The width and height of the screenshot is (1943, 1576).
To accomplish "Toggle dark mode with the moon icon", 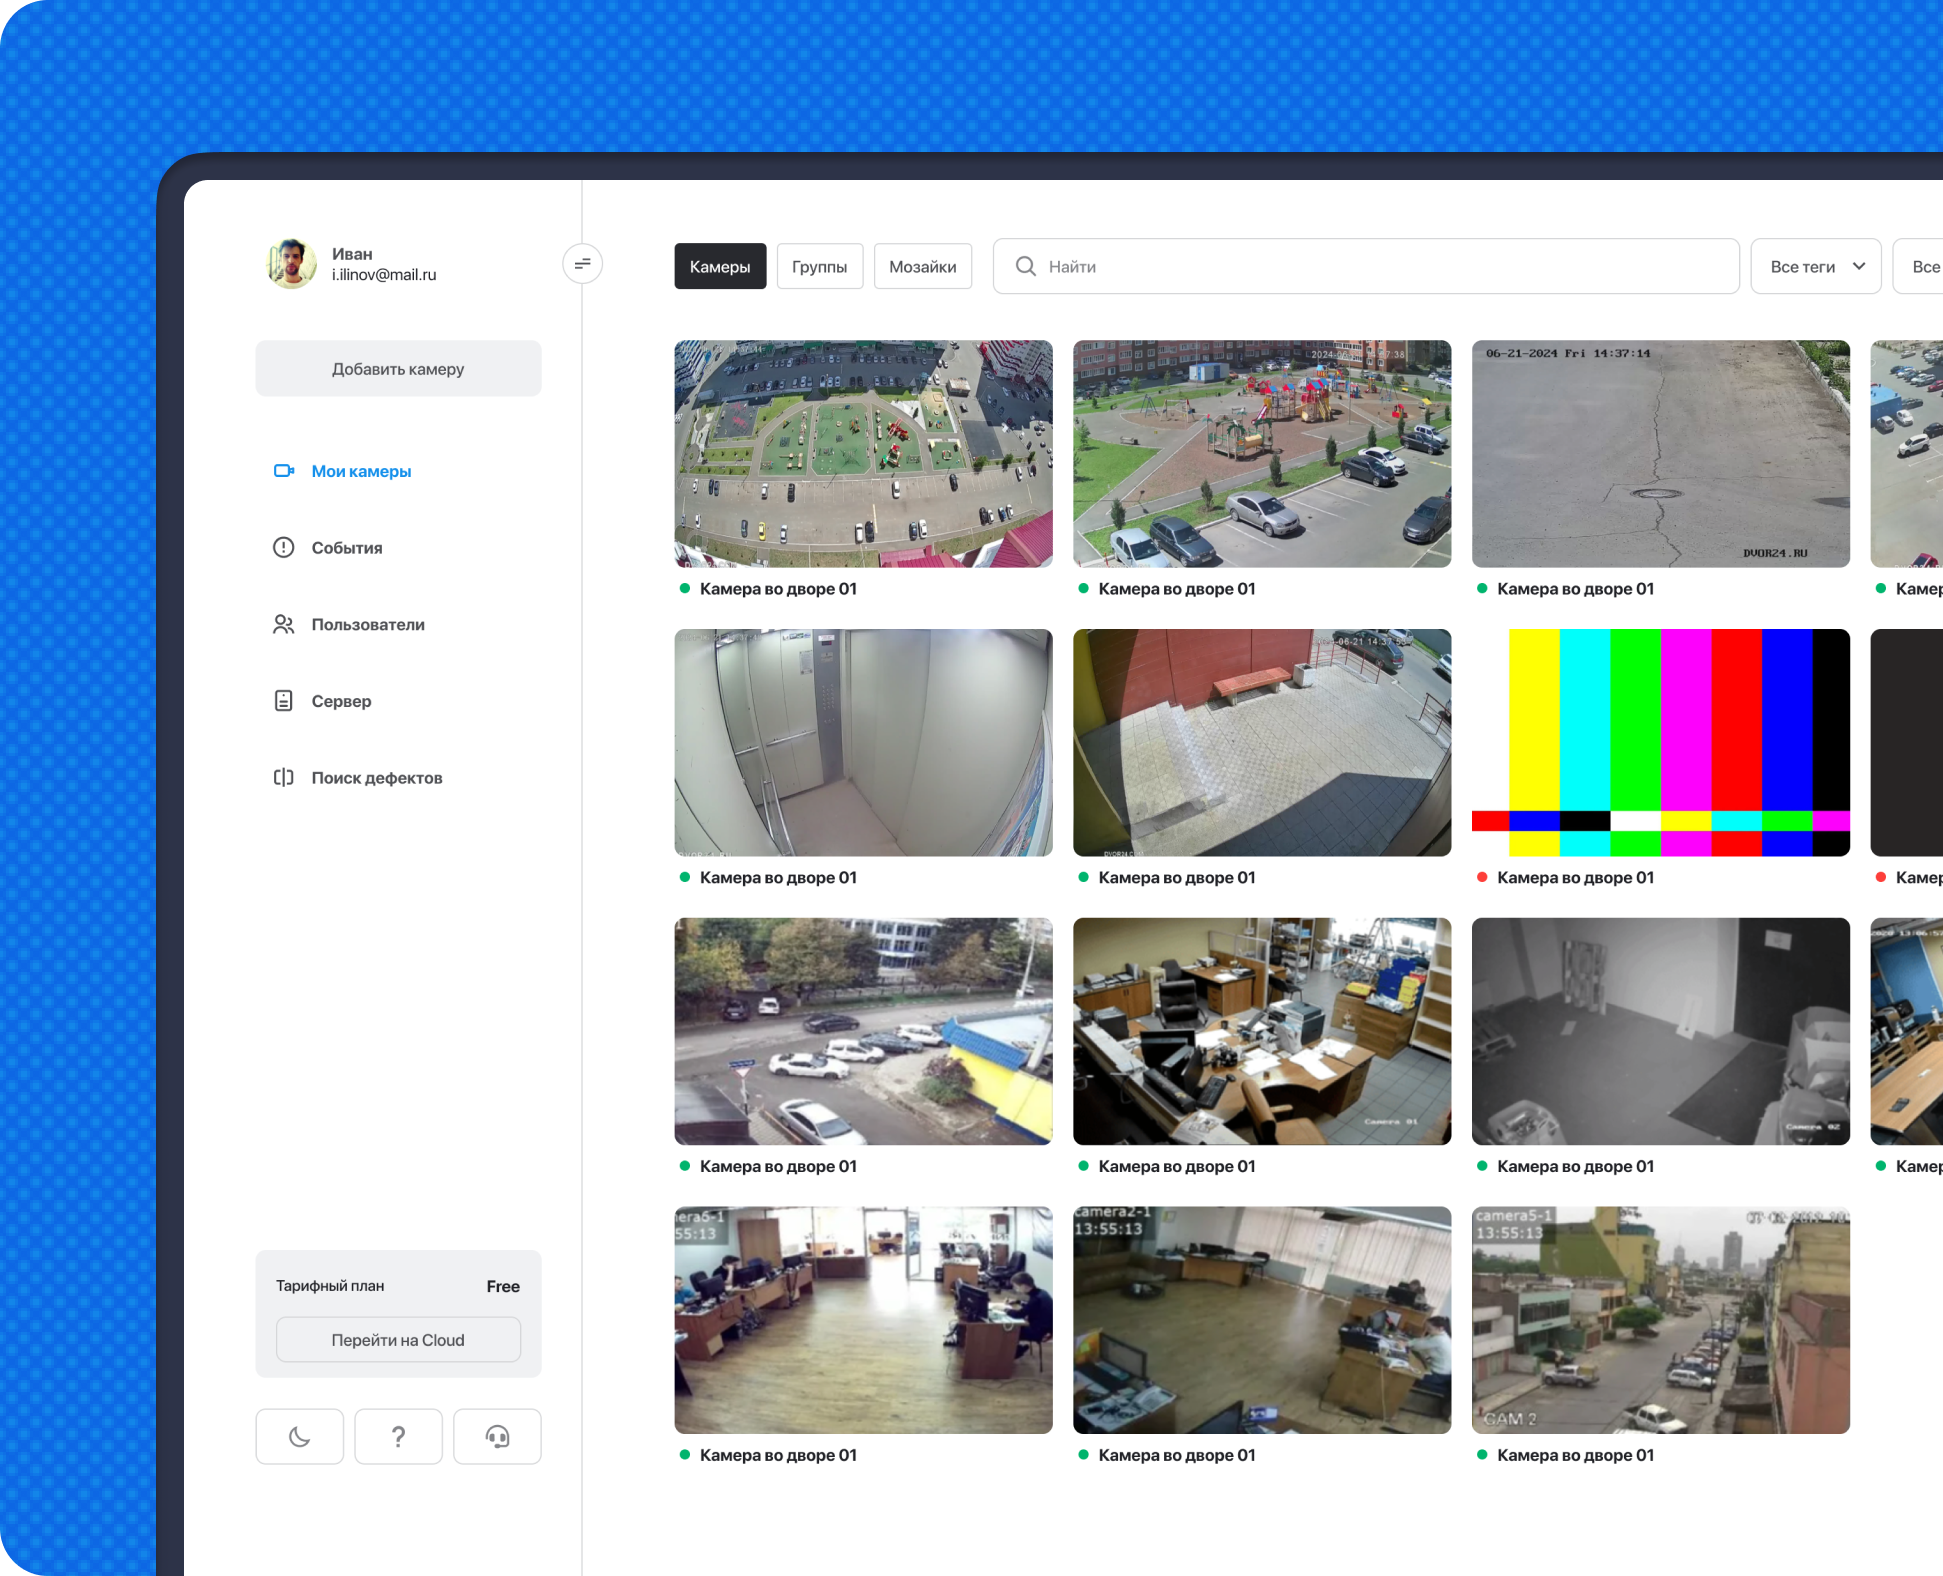I will coord(299,1437).
